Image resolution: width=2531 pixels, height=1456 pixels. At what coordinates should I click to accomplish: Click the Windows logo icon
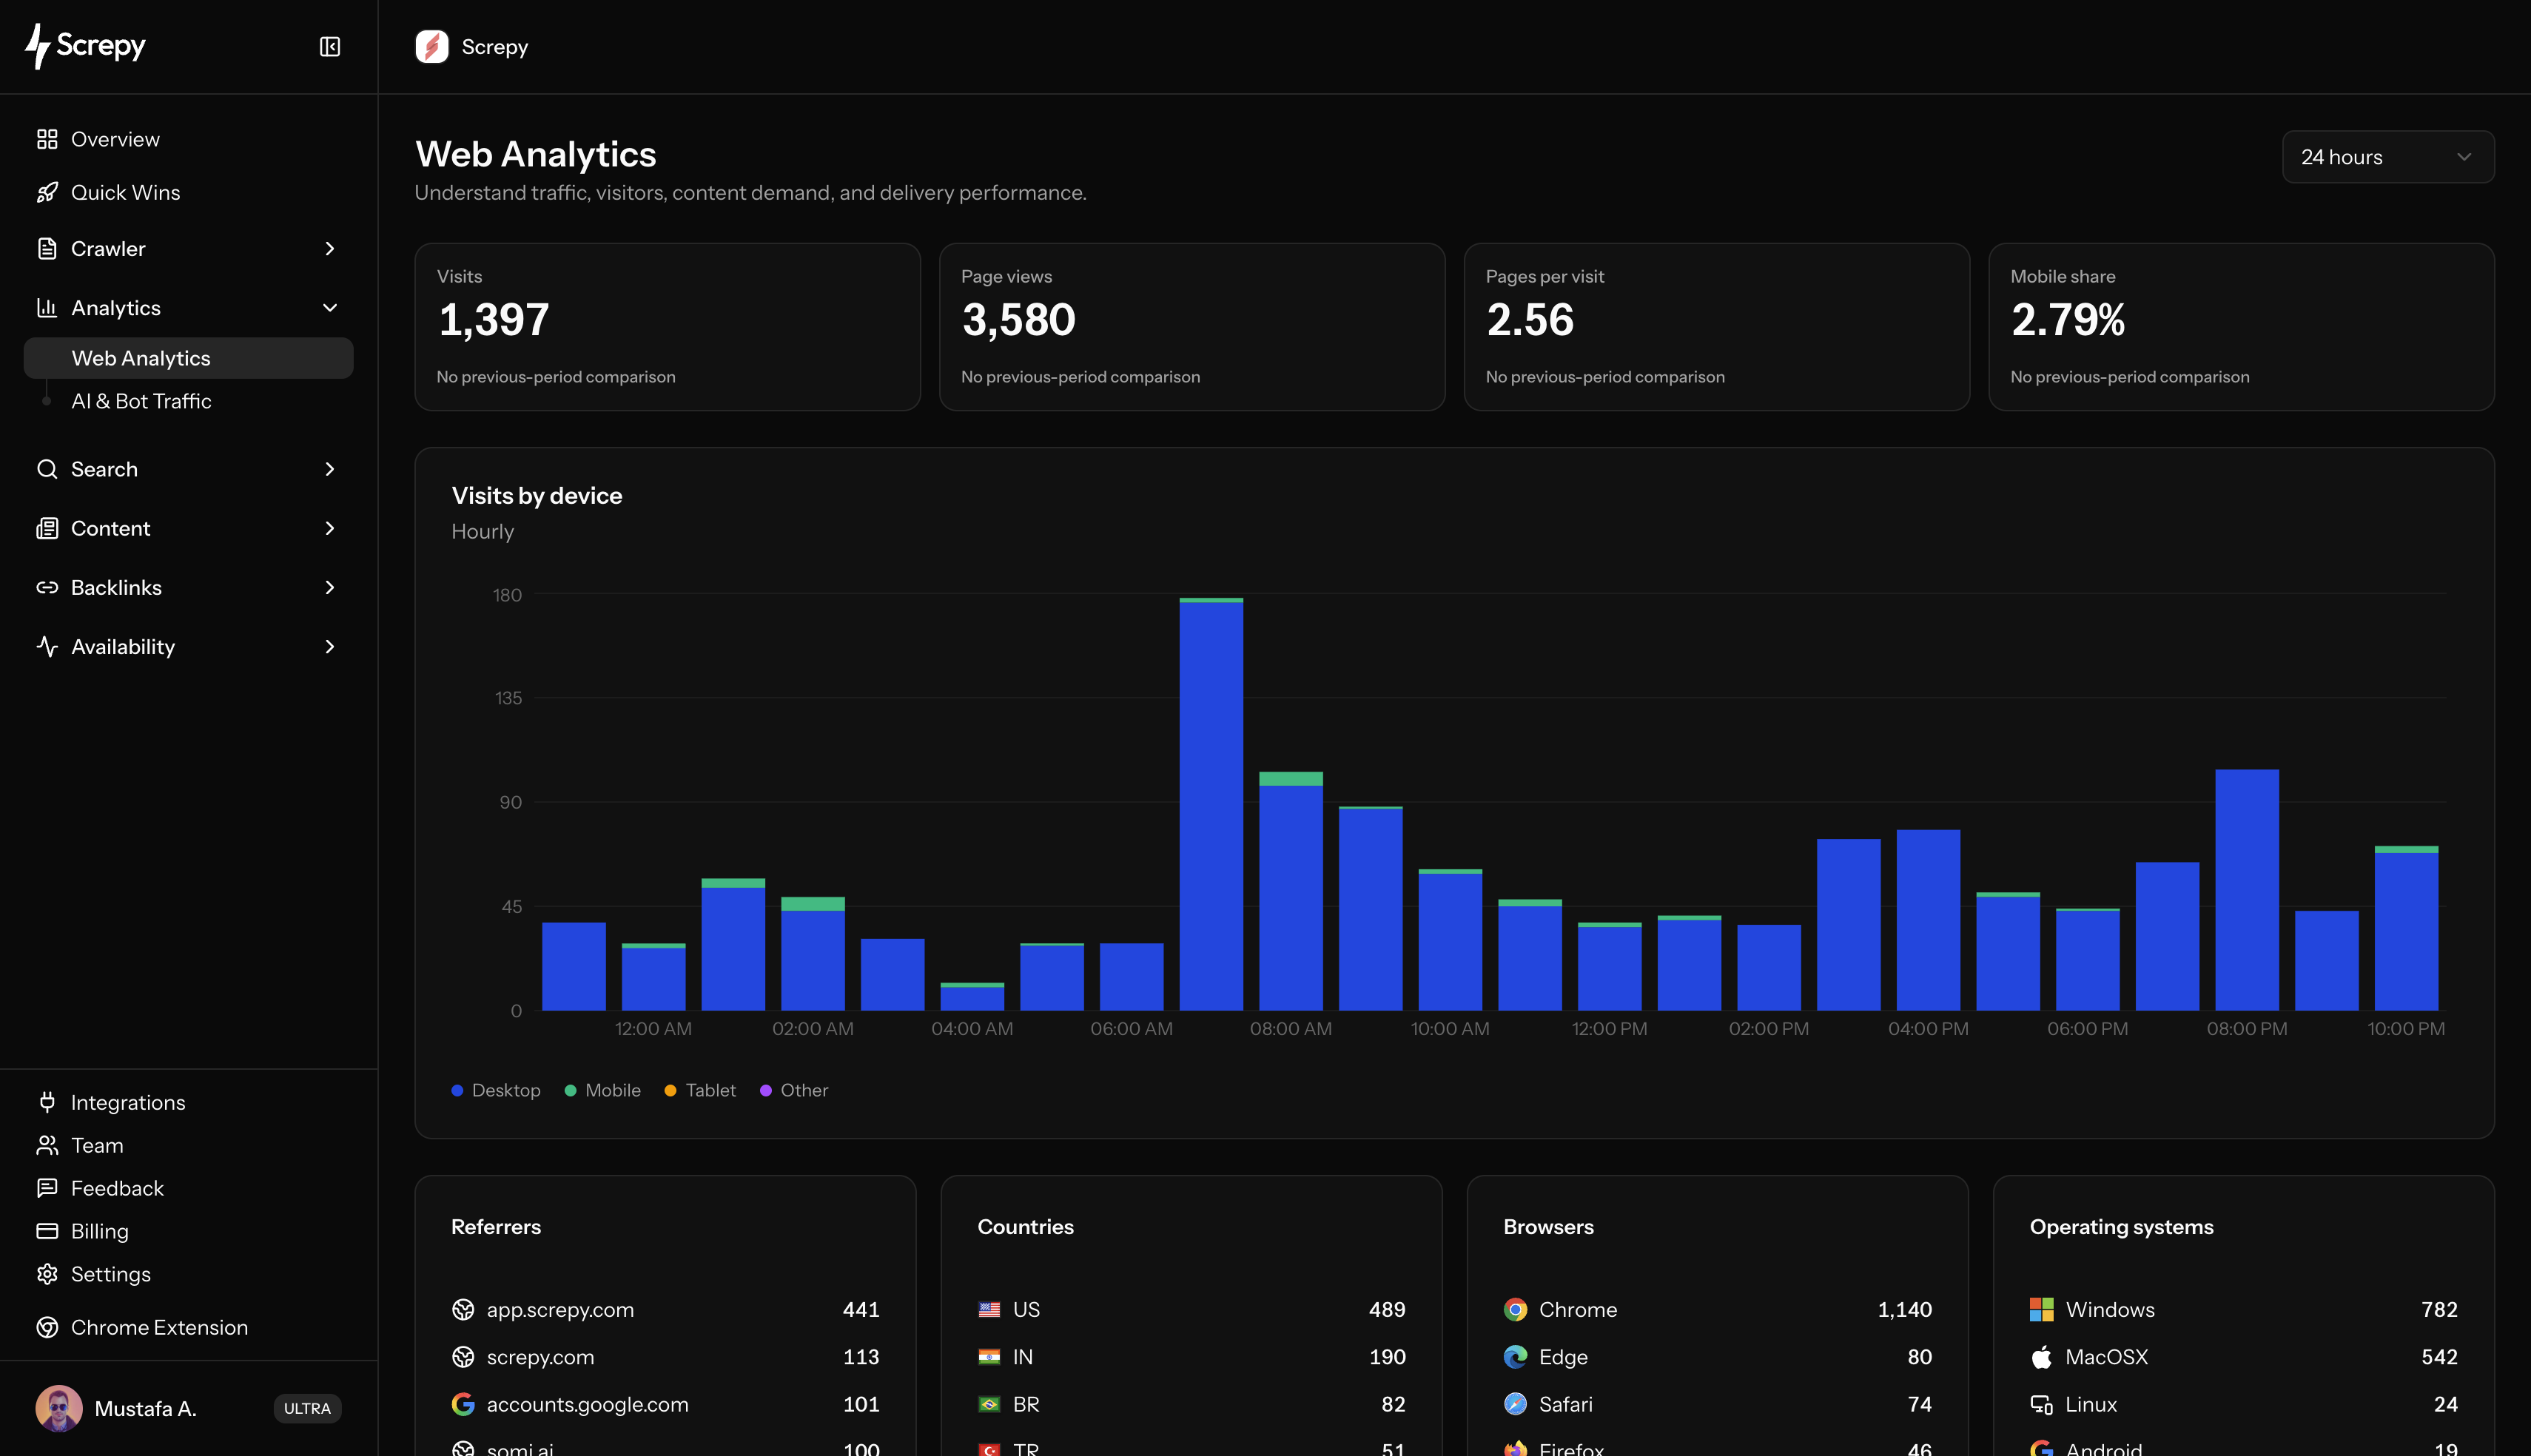pyautogui.click(x=2042, y=1310)
